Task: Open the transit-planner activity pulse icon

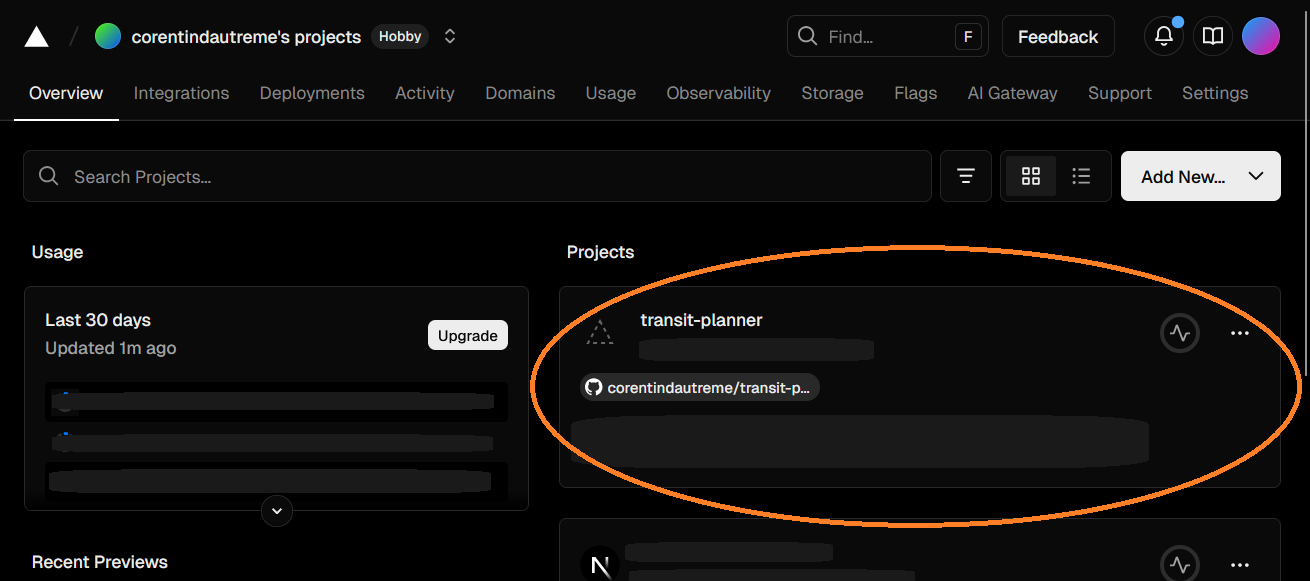Action: point(1180,333)
